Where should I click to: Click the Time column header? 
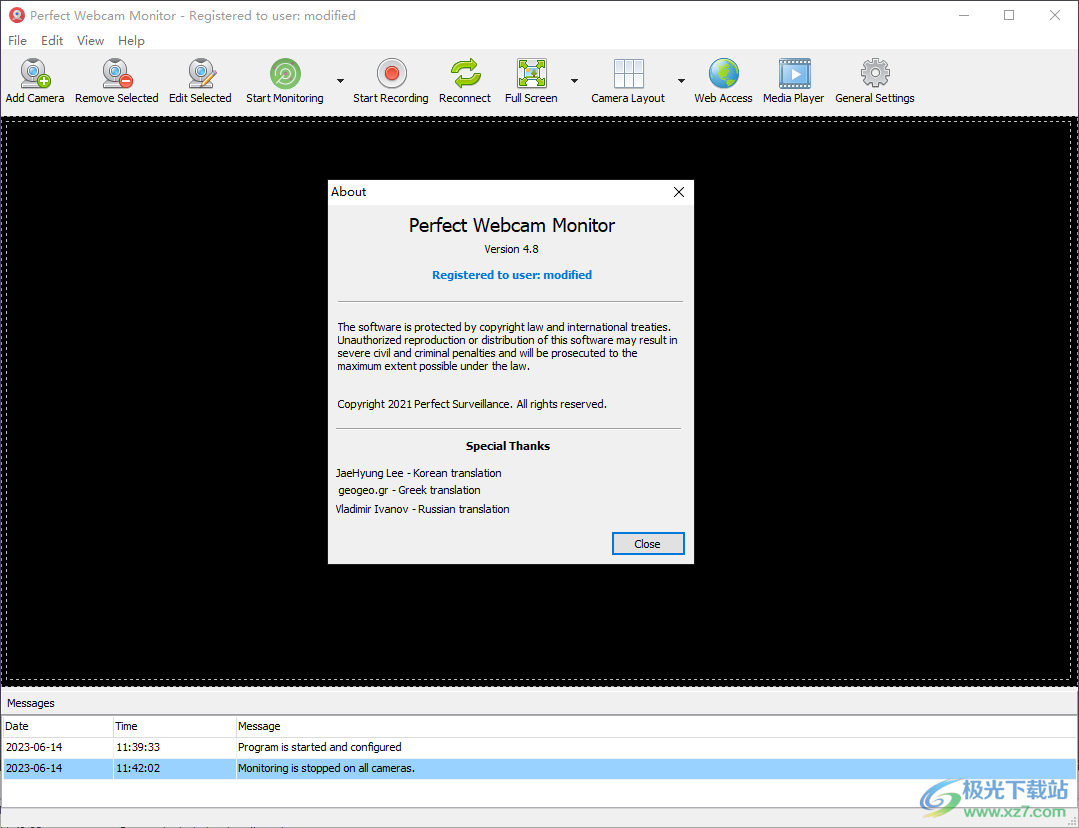[x=175, y=726]
